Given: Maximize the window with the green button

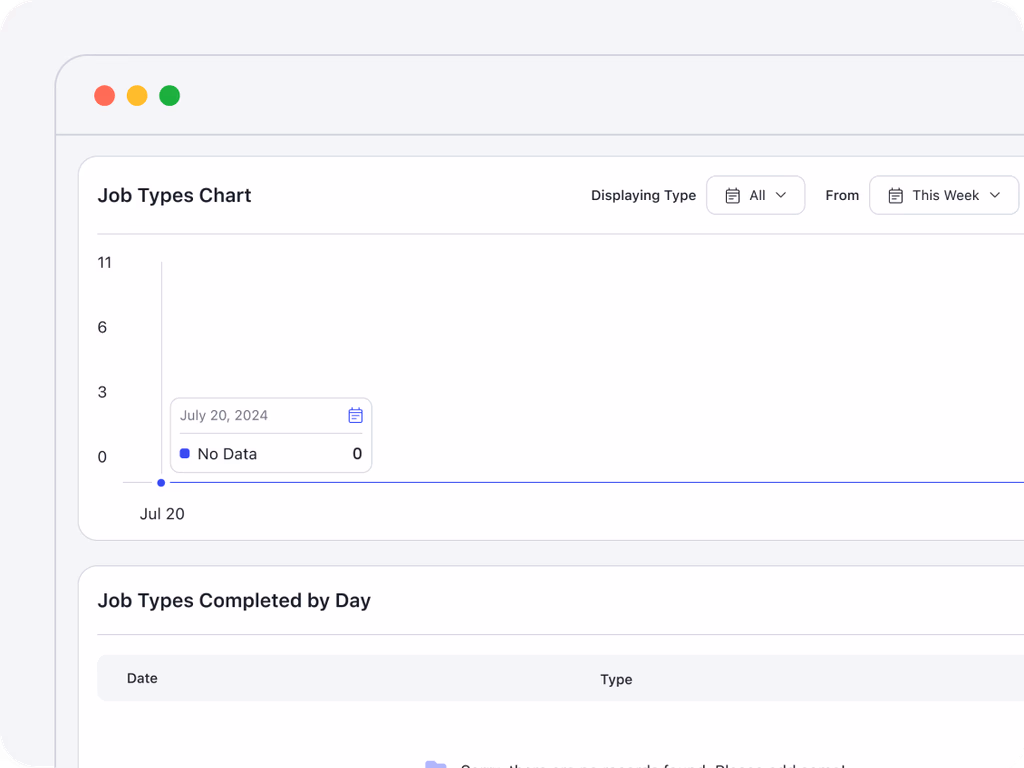Looking at the screenshot, I should coord(170,96).
